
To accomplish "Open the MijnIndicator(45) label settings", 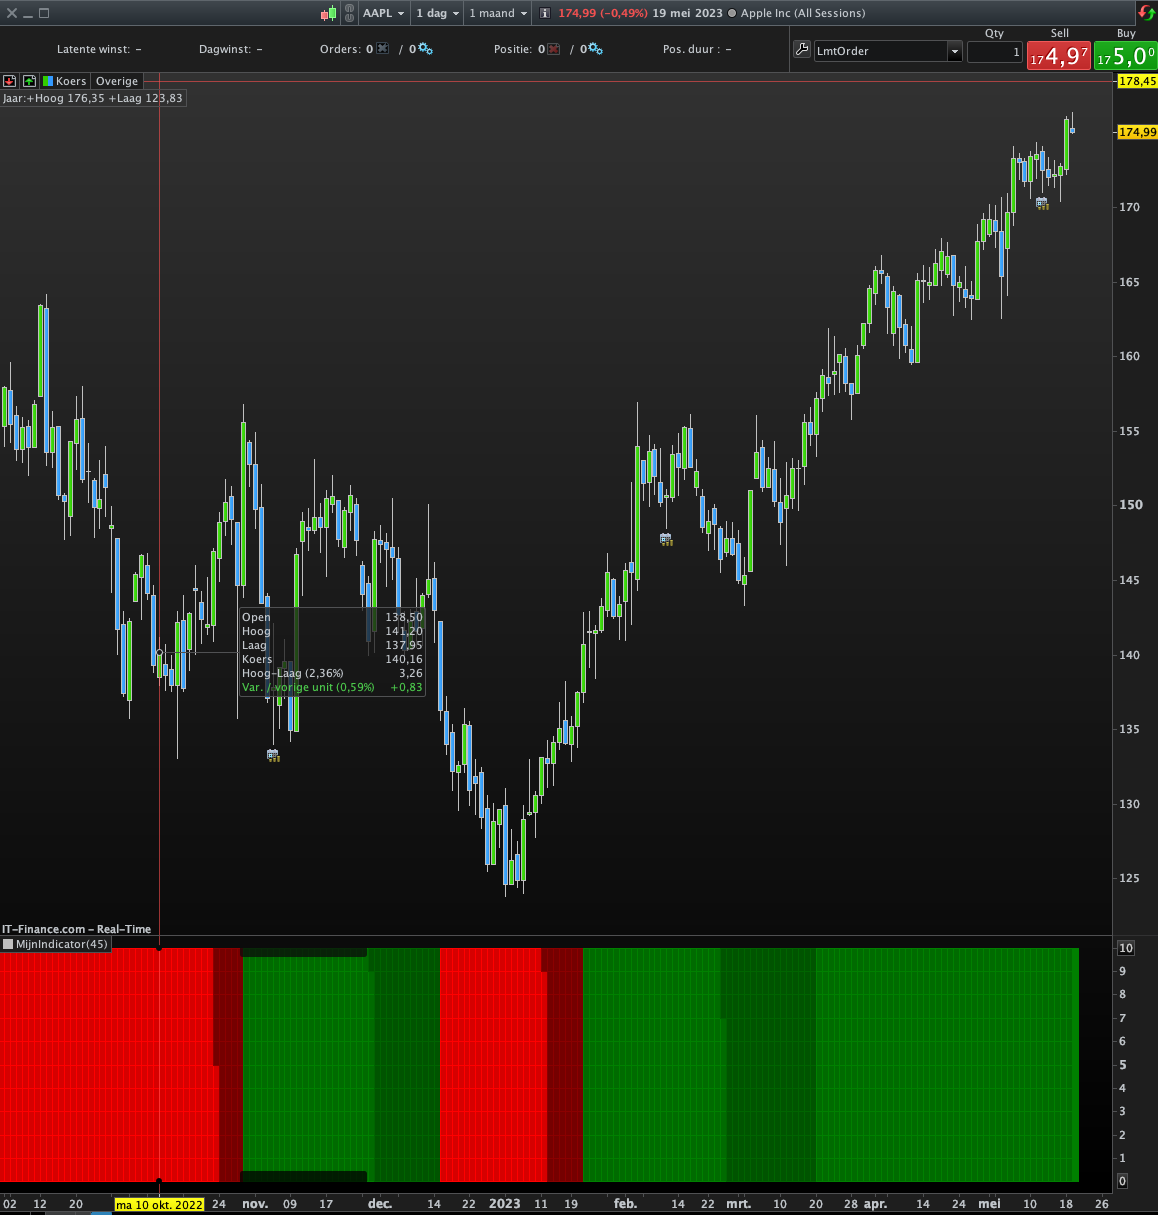I will point(62,944).
